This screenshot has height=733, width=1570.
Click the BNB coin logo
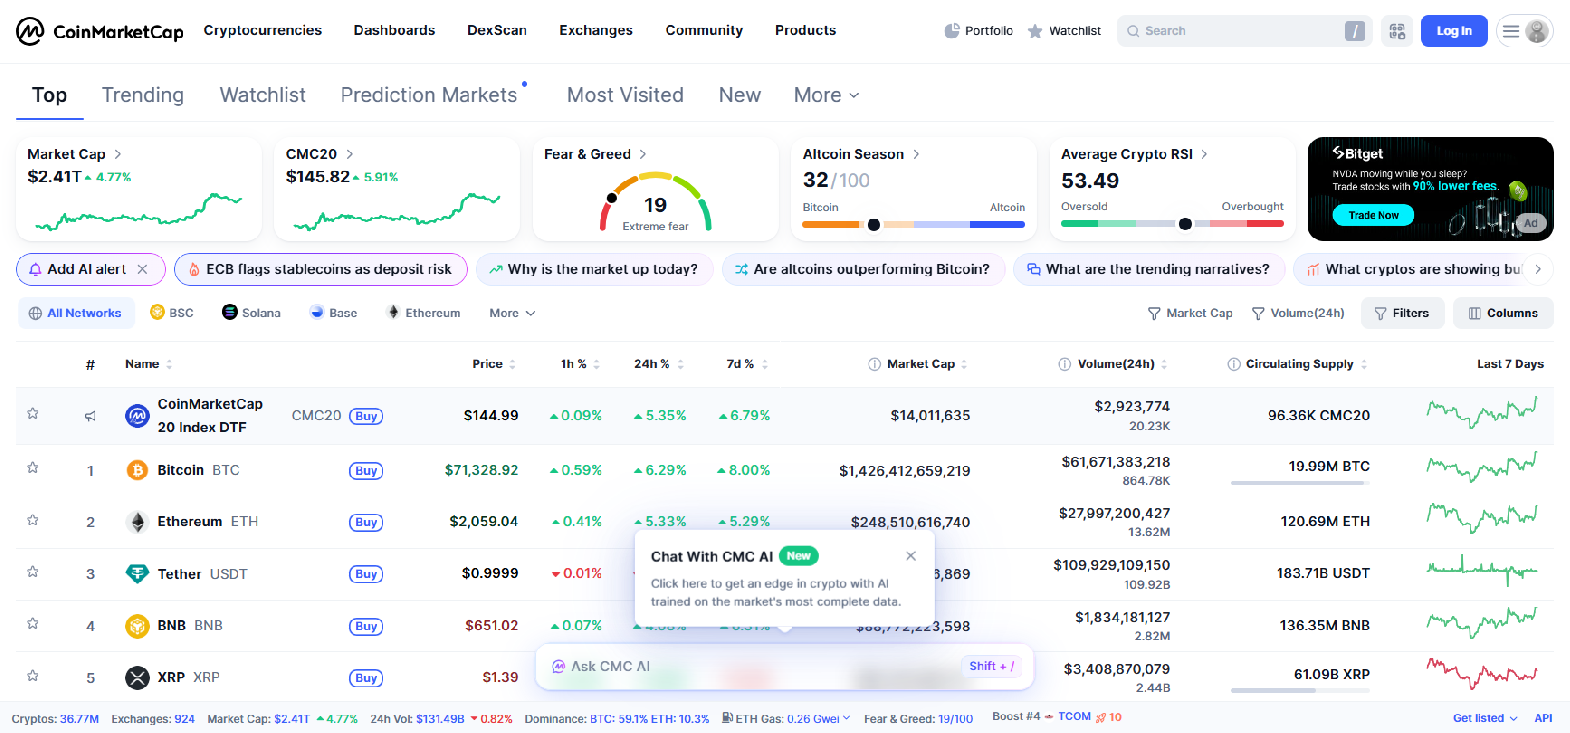[x=137, y=626]
